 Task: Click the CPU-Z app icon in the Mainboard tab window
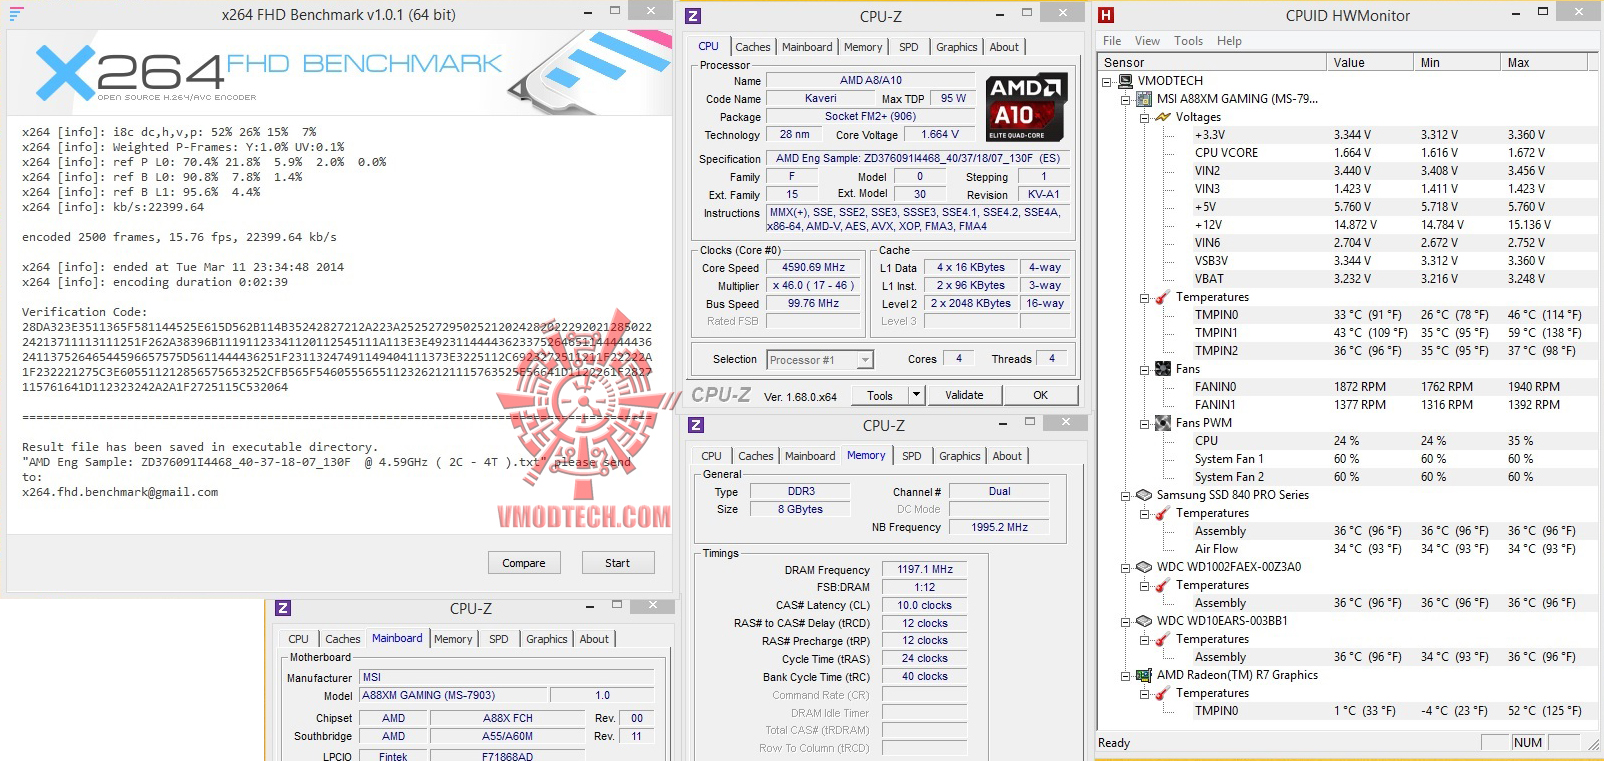(283, 608)
